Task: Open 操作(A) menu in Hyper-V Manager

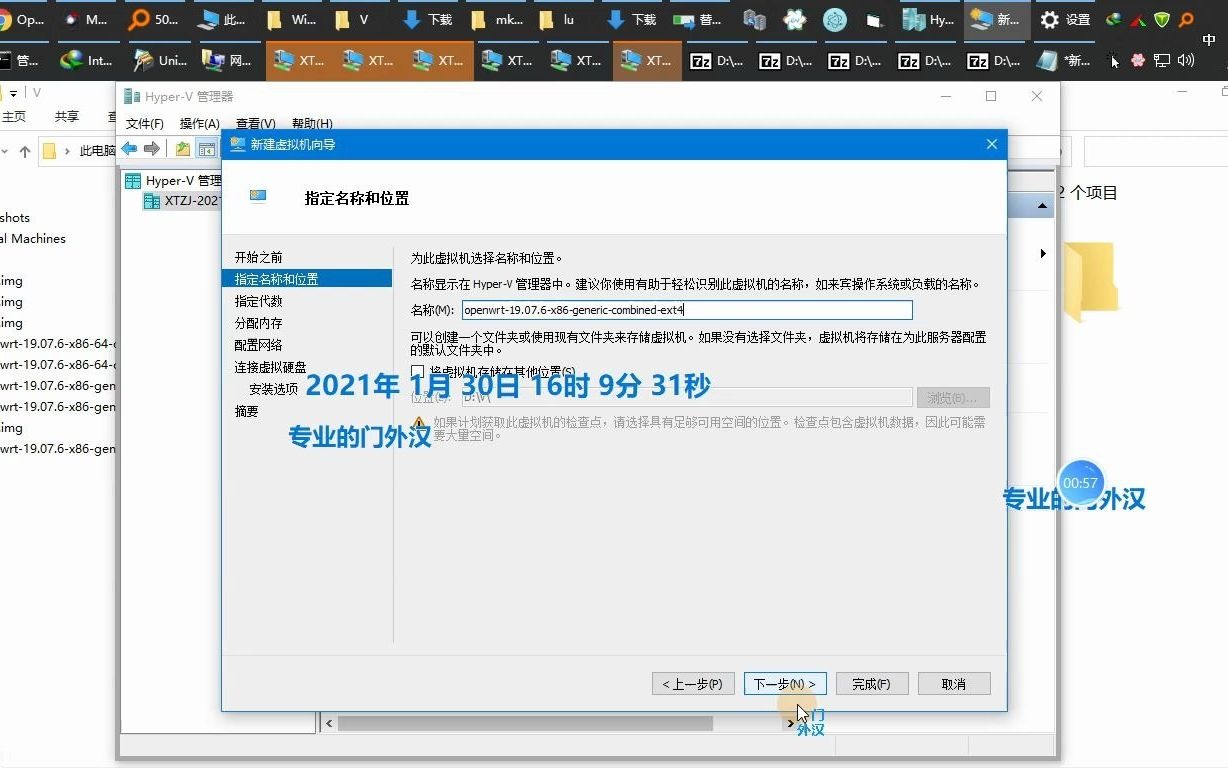Action: (x=200, y=124)
